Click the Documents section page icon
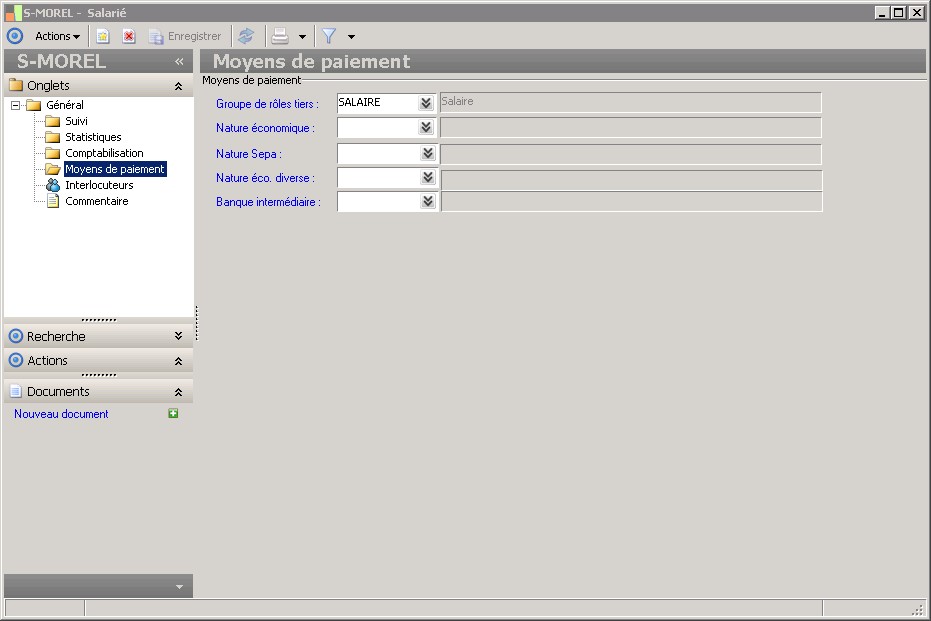 pyautogui.click(x=15, y=391)
